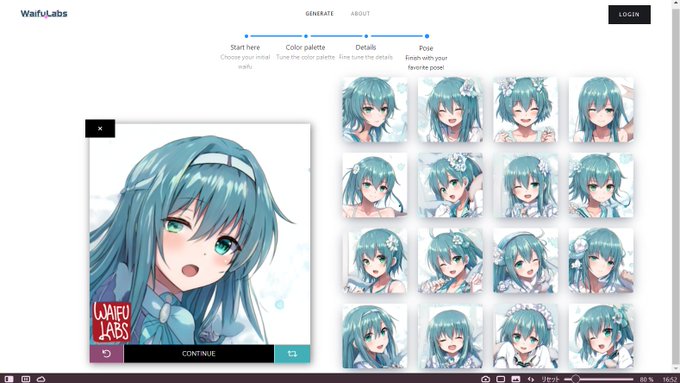Open the ABOUT menu item

pos(360,13)
